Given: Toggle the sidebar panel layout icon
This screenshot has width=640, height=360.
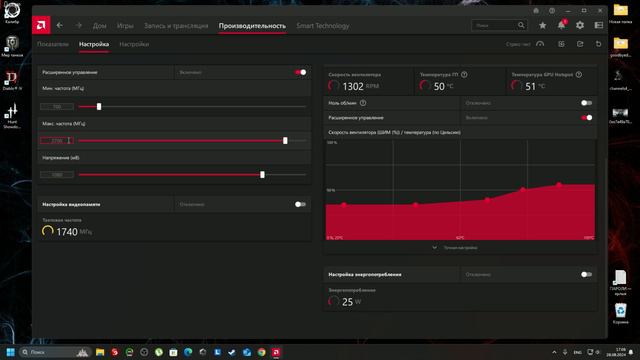Looking at the screenshot, I should tap(599, 25).
